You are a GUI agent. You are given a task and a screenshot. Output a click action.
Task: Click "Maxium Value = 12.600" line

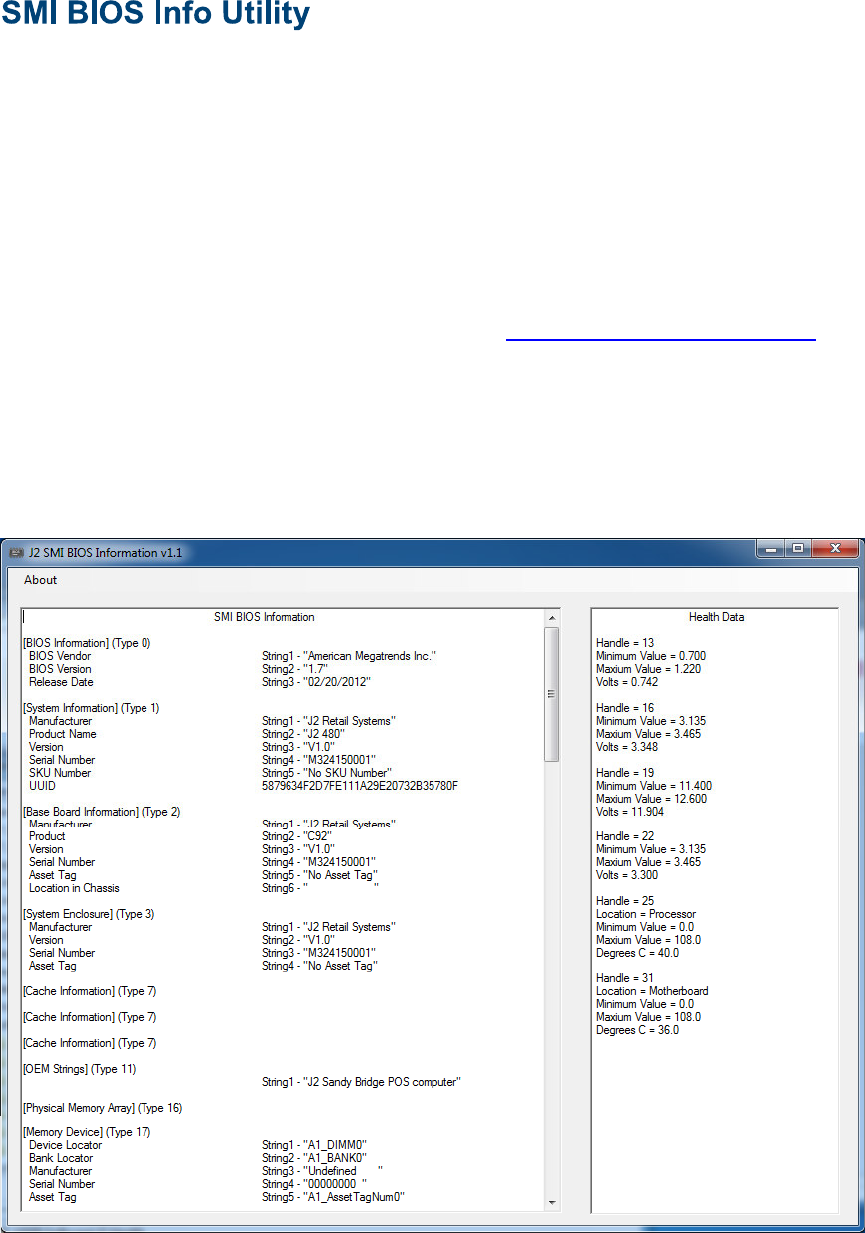(x=654, y=799)
